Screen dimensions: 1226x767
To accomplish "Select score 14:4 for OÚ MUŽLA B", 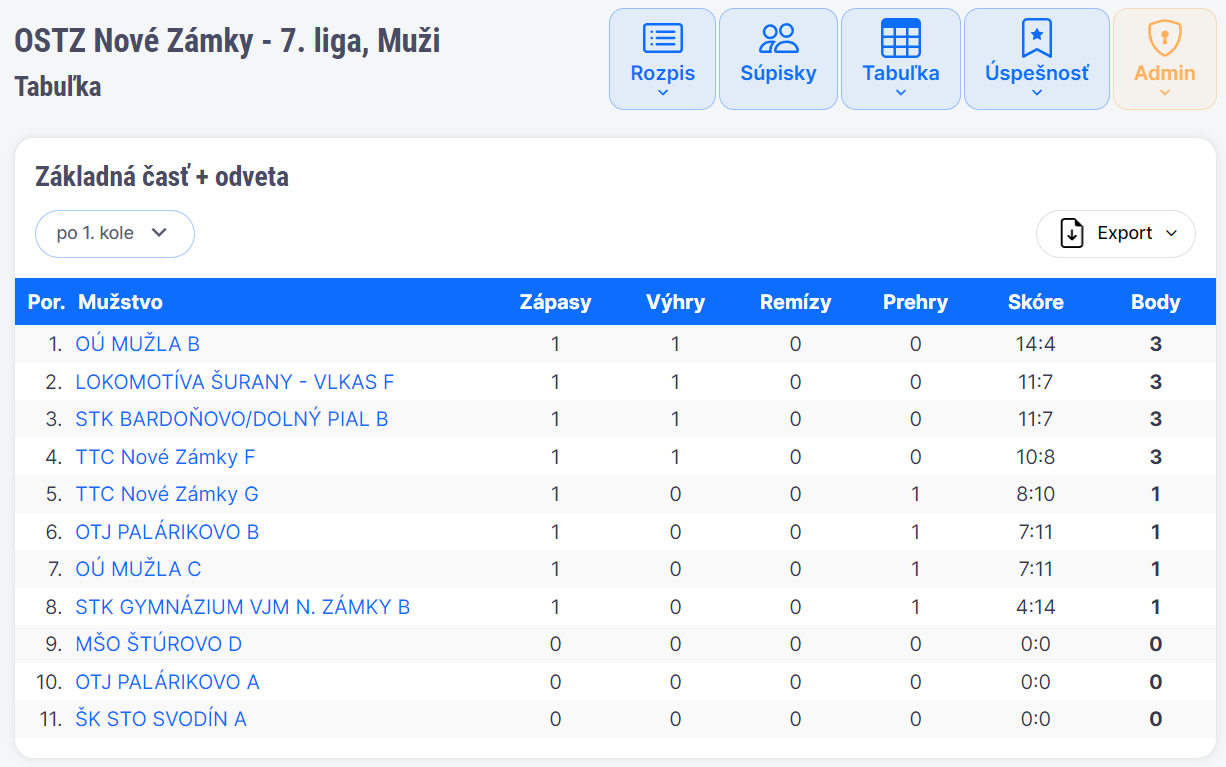I will (x=1036, y=344).
